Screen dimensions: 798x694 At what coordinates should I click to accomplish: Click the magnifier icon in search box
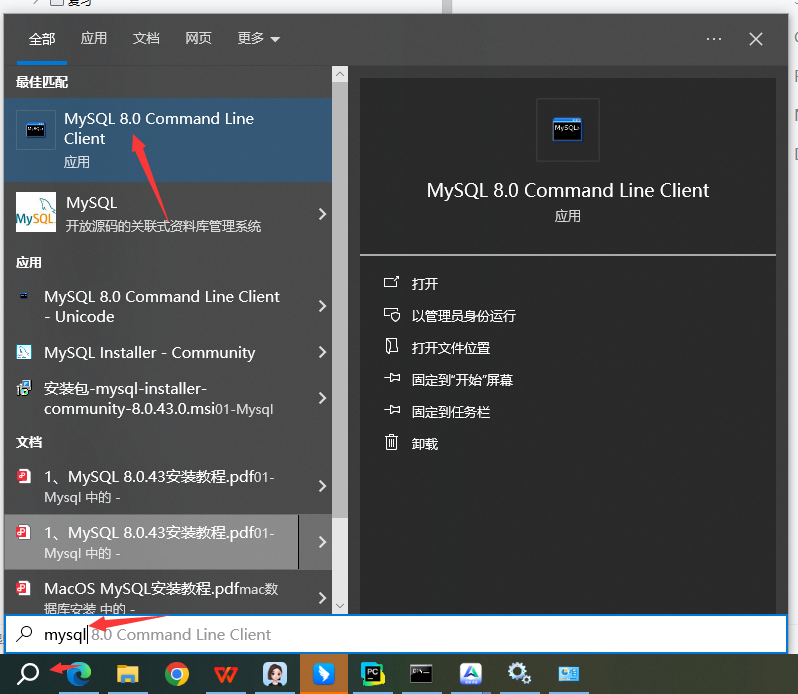24,634
